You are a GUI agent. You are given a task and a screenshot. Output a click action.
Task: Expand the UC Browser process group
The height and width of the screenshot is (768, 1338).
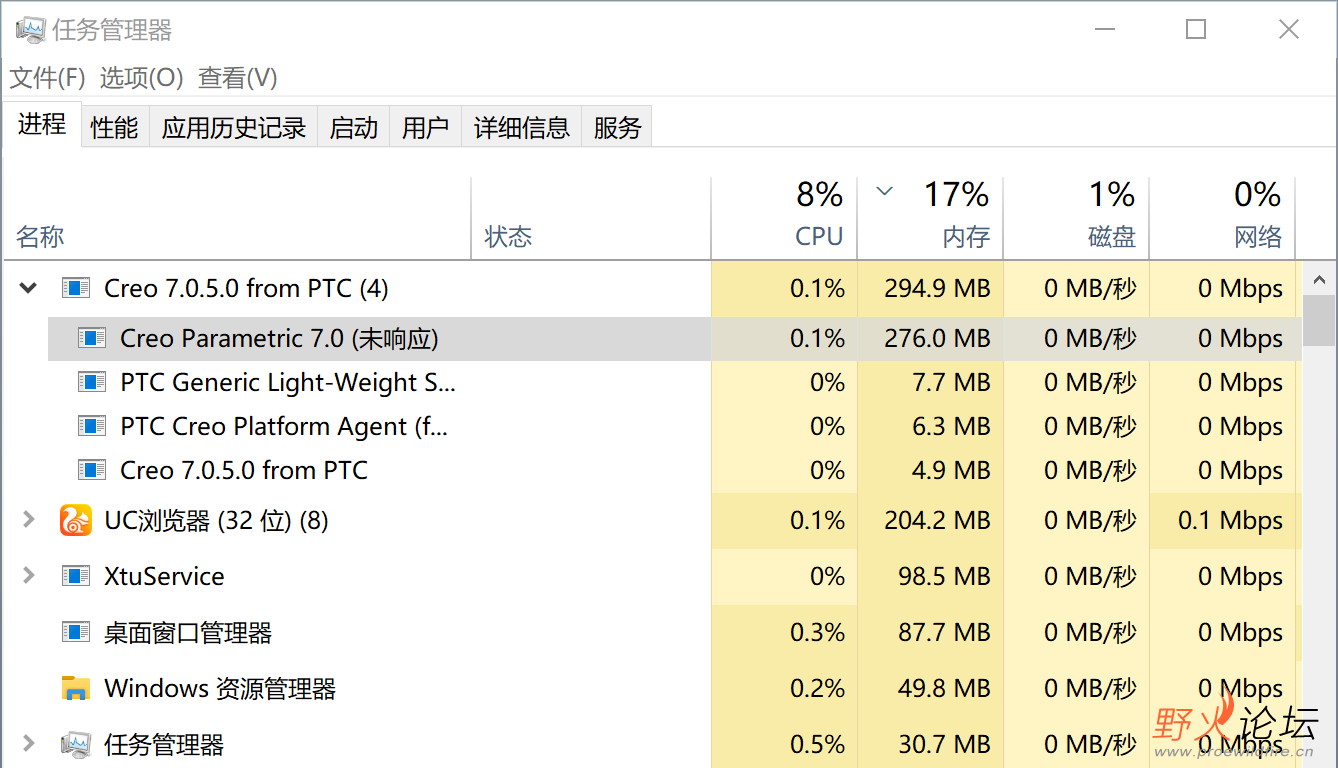29,520
